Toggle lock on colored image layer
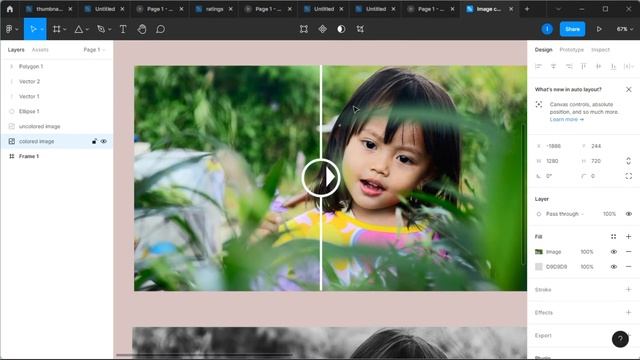Image resolution: width=640 pixels, height=360 pixels. point(94,141)
